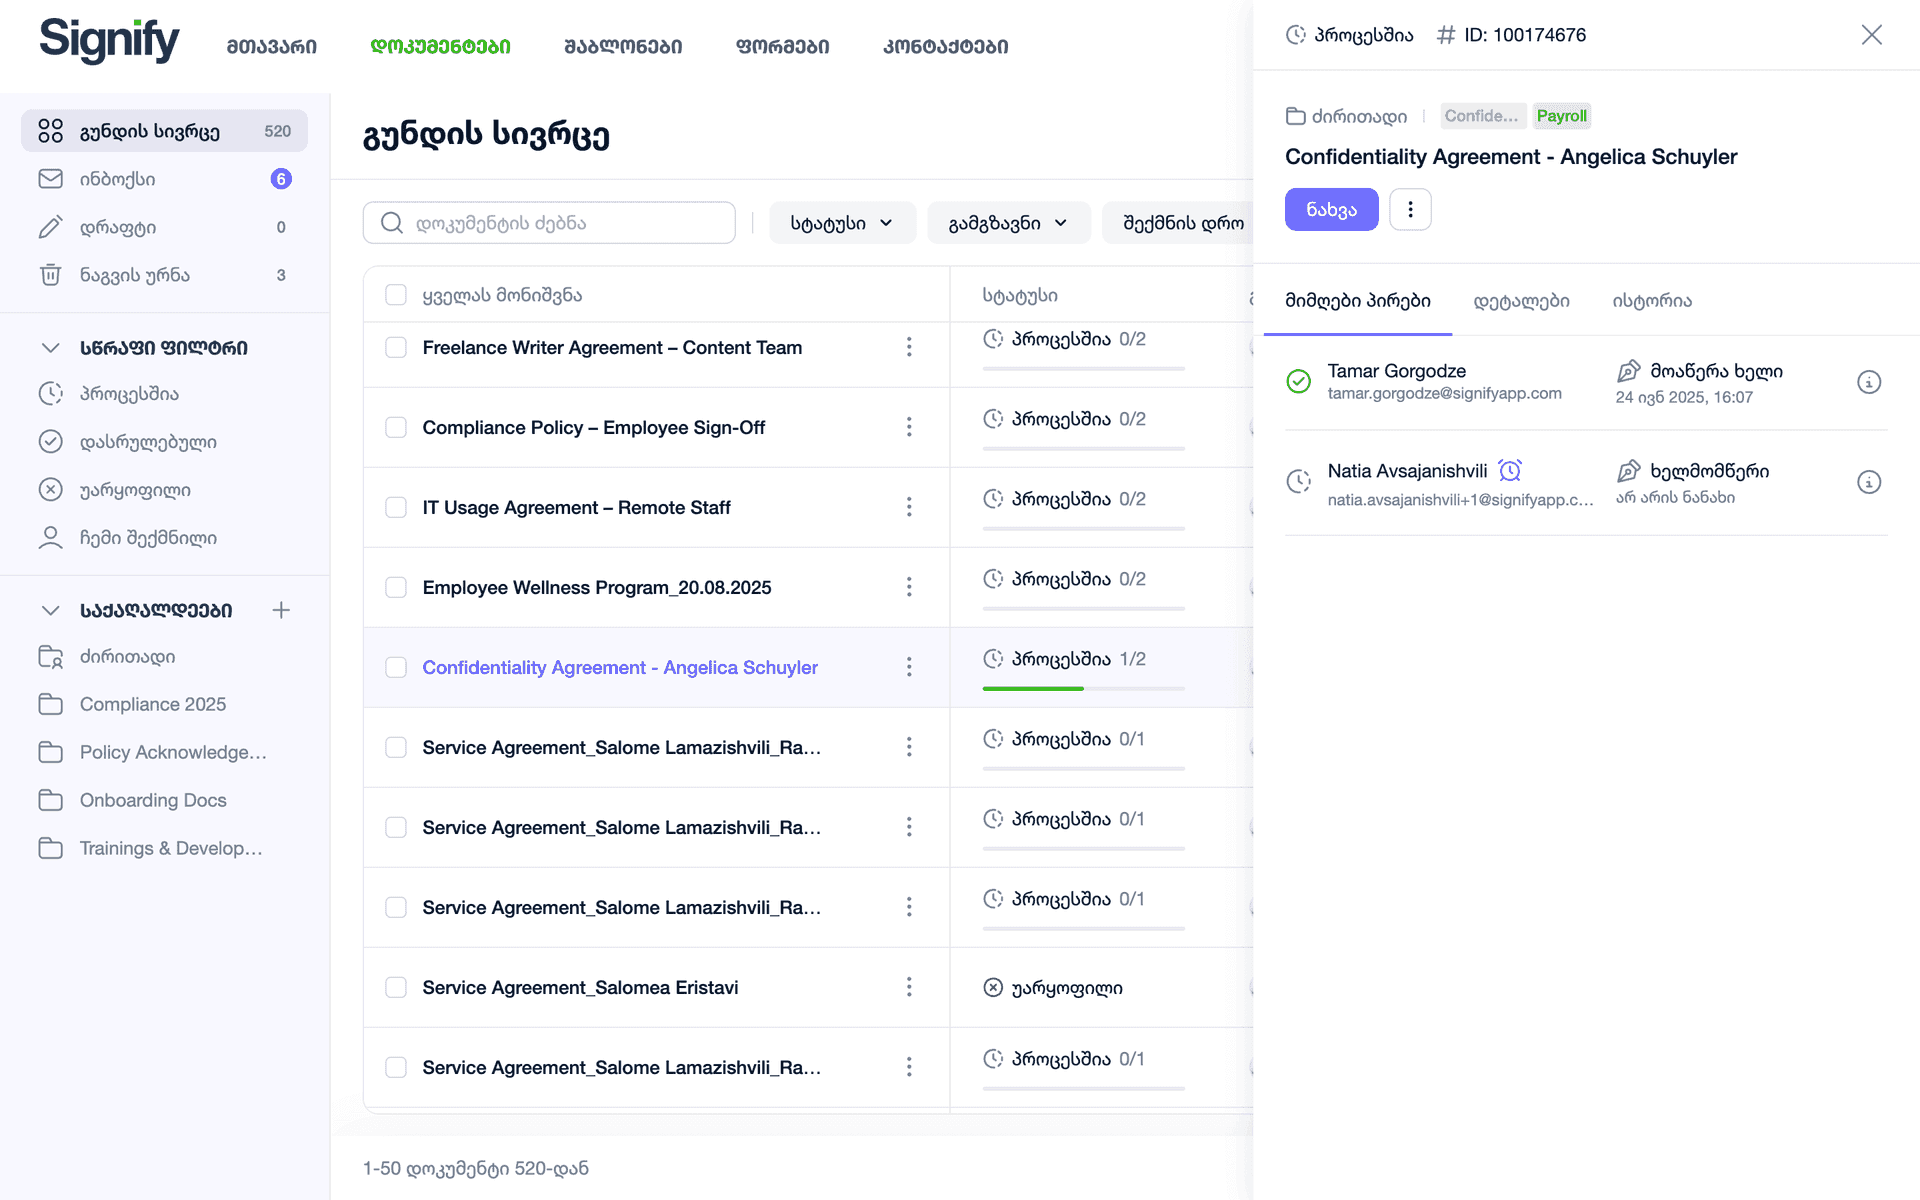
Task: Add a new folder with the plus icon
Action: (x=281, y=610)
